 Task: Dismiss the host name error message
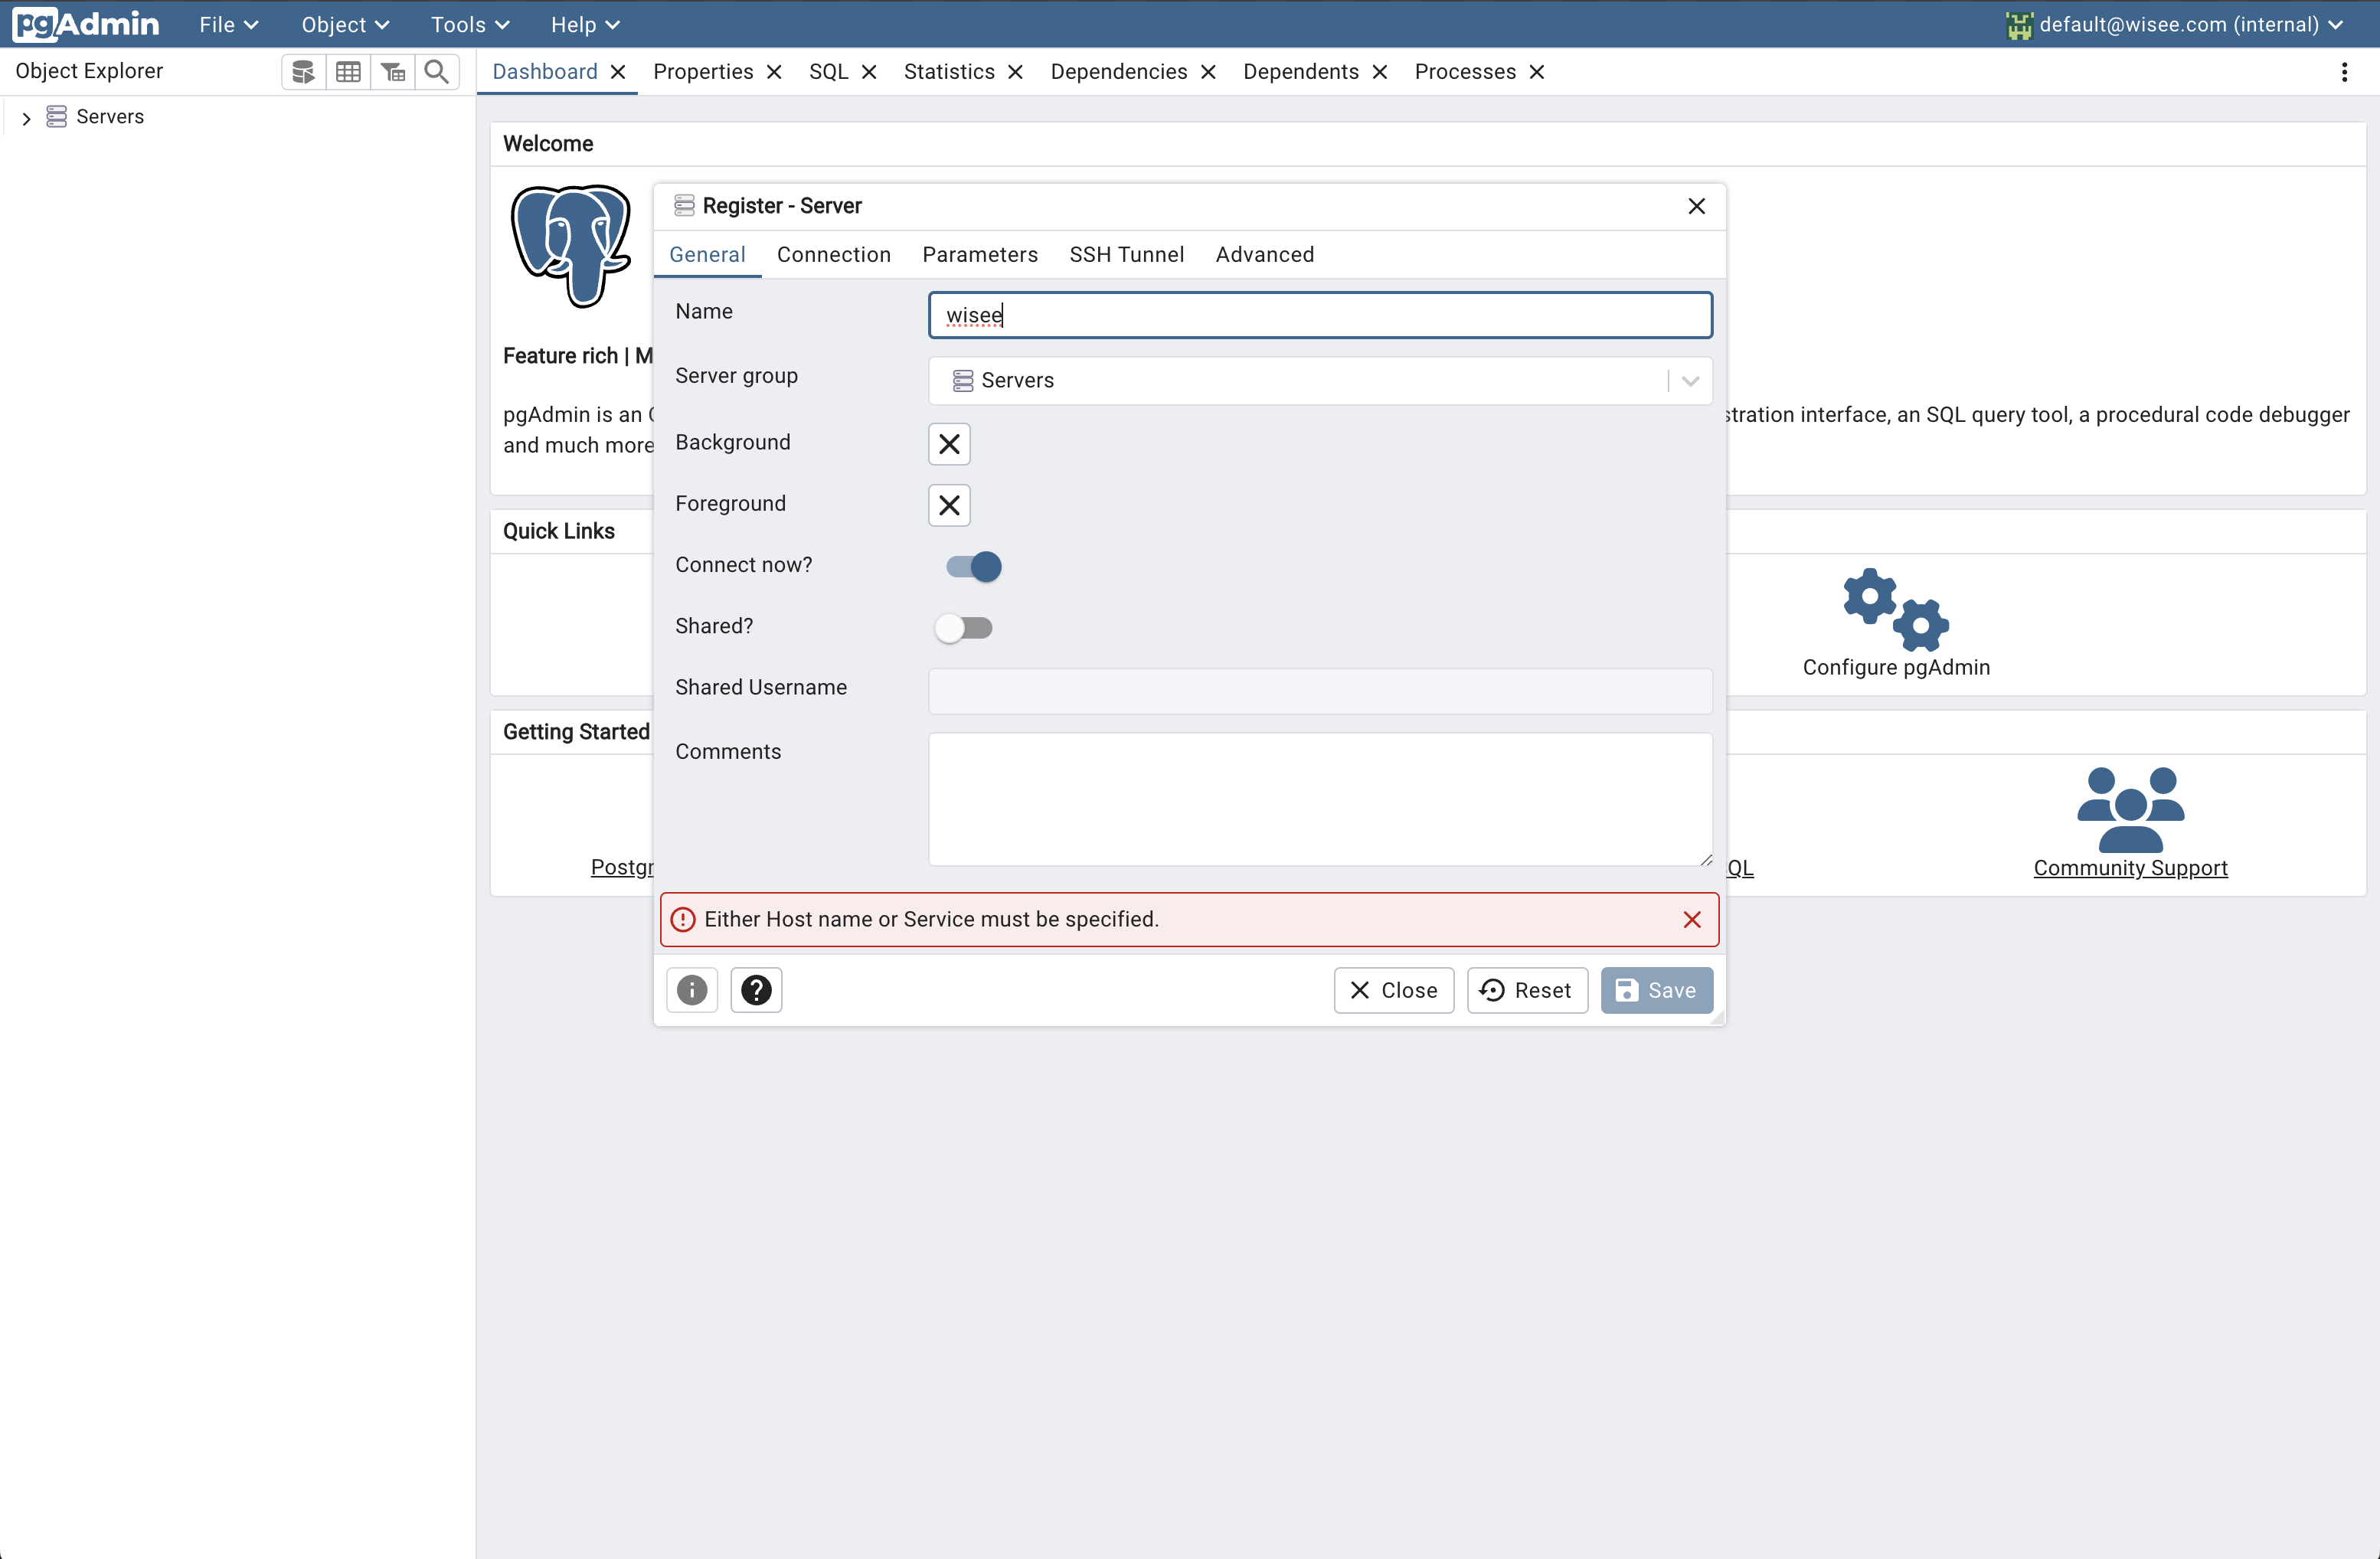coord(1692,919)
